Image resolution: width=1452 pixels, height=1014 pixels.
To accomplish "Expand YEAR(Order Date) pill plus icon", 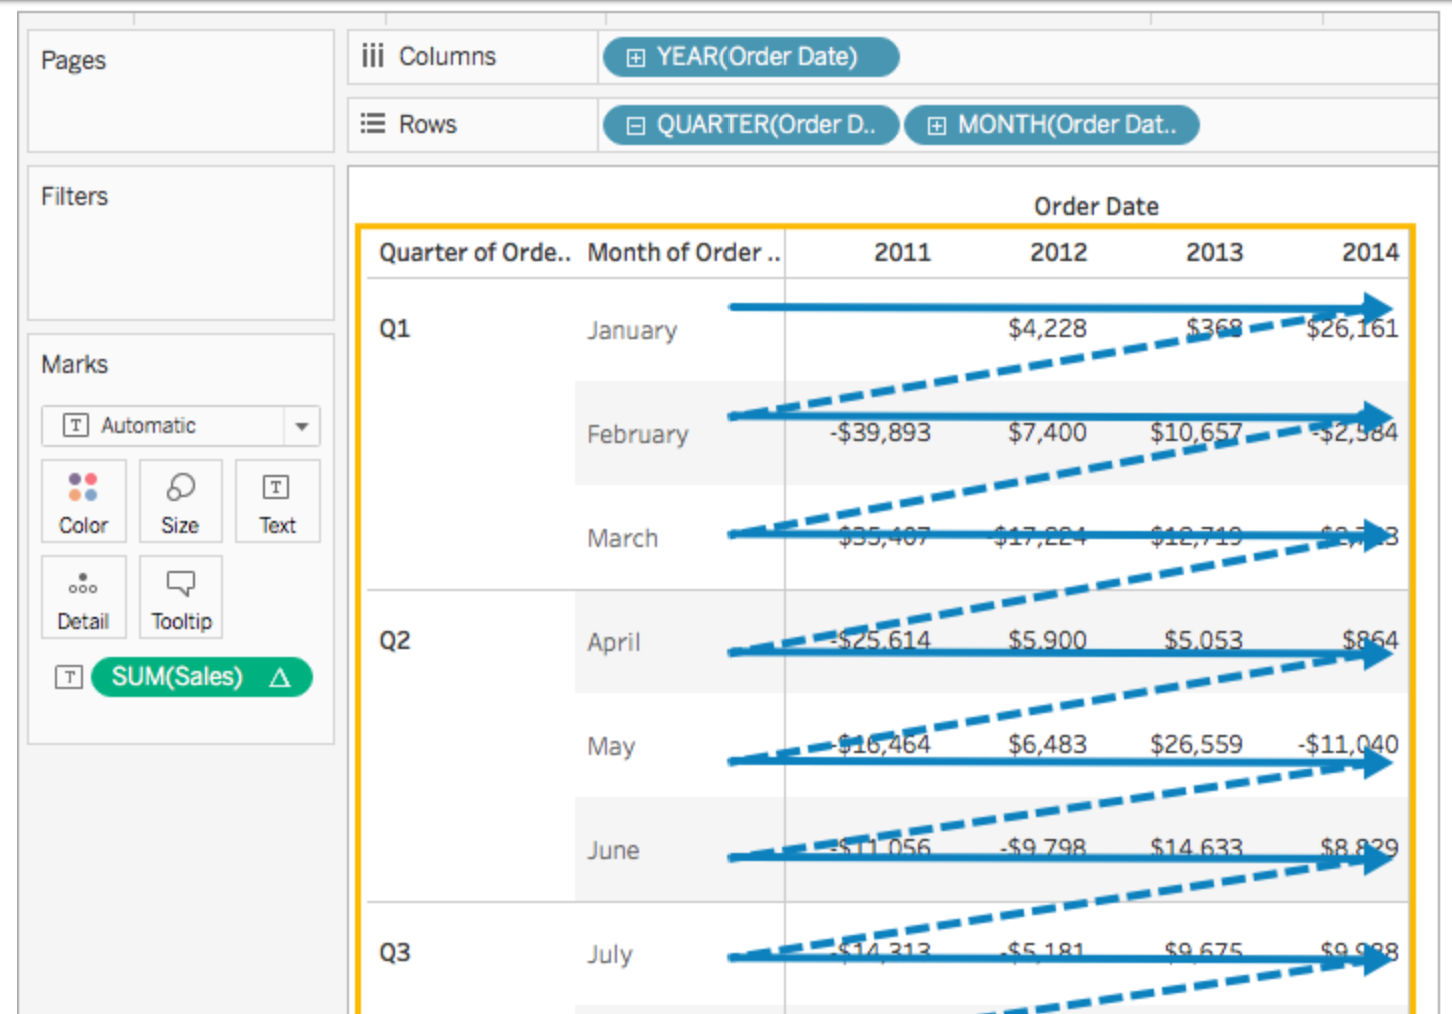I will tap(635, 58).
